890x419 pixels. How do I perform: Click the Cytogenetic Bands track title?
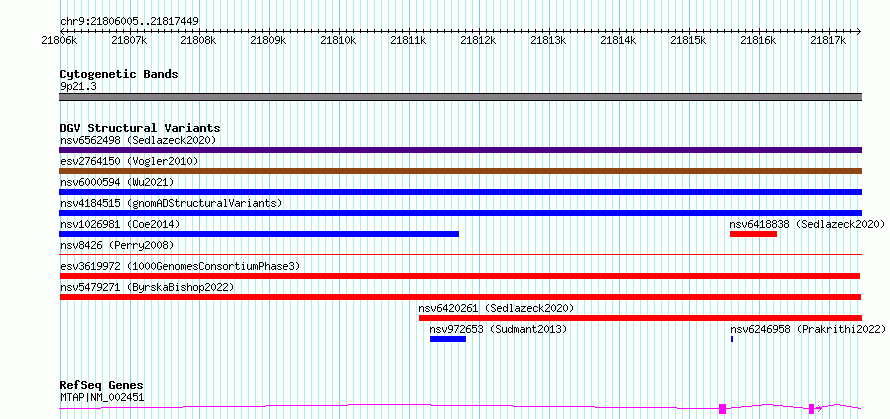pos(119,74)
